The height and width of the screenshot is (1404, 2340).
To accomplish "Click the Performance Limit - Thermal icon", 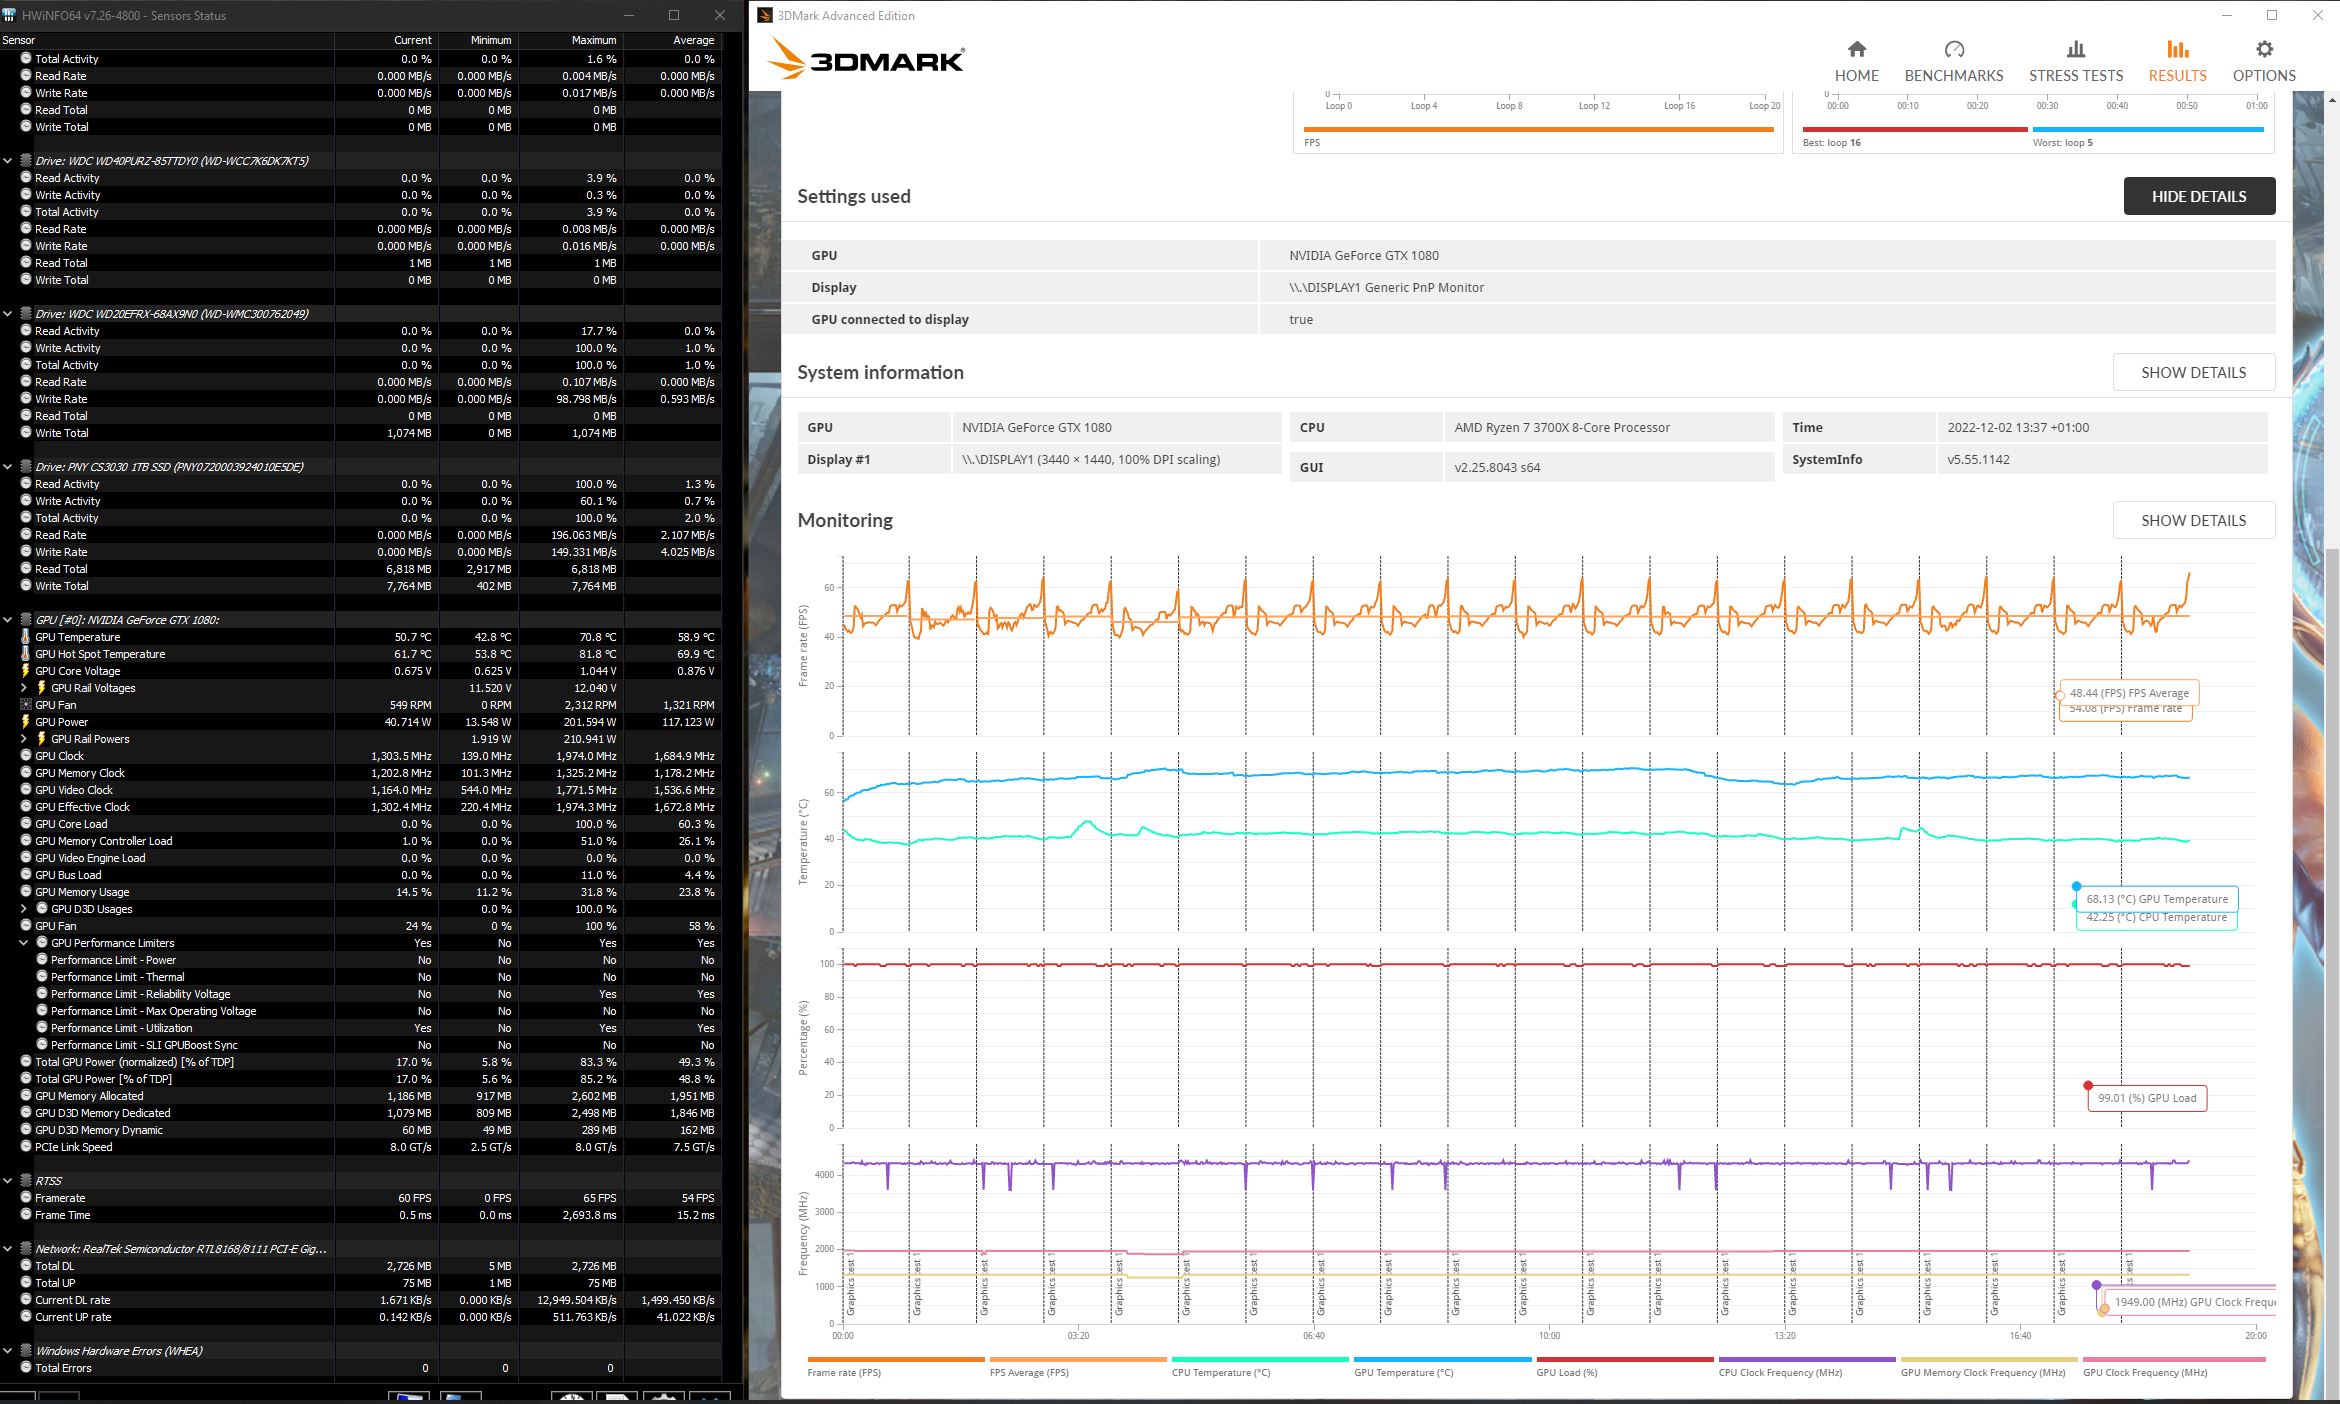I will [42, 977].
